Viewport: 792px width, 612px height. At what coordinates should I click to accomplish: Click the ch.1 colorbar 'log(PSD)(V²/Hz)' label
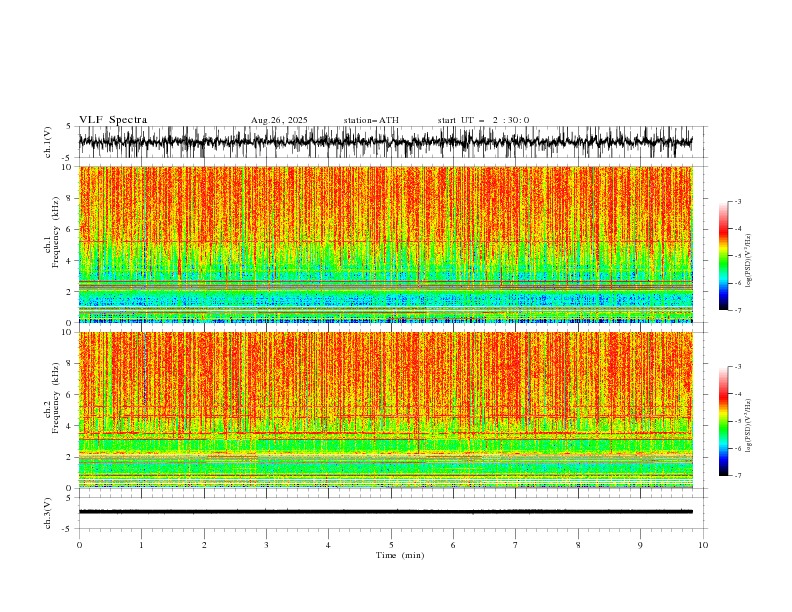(748, 261)
